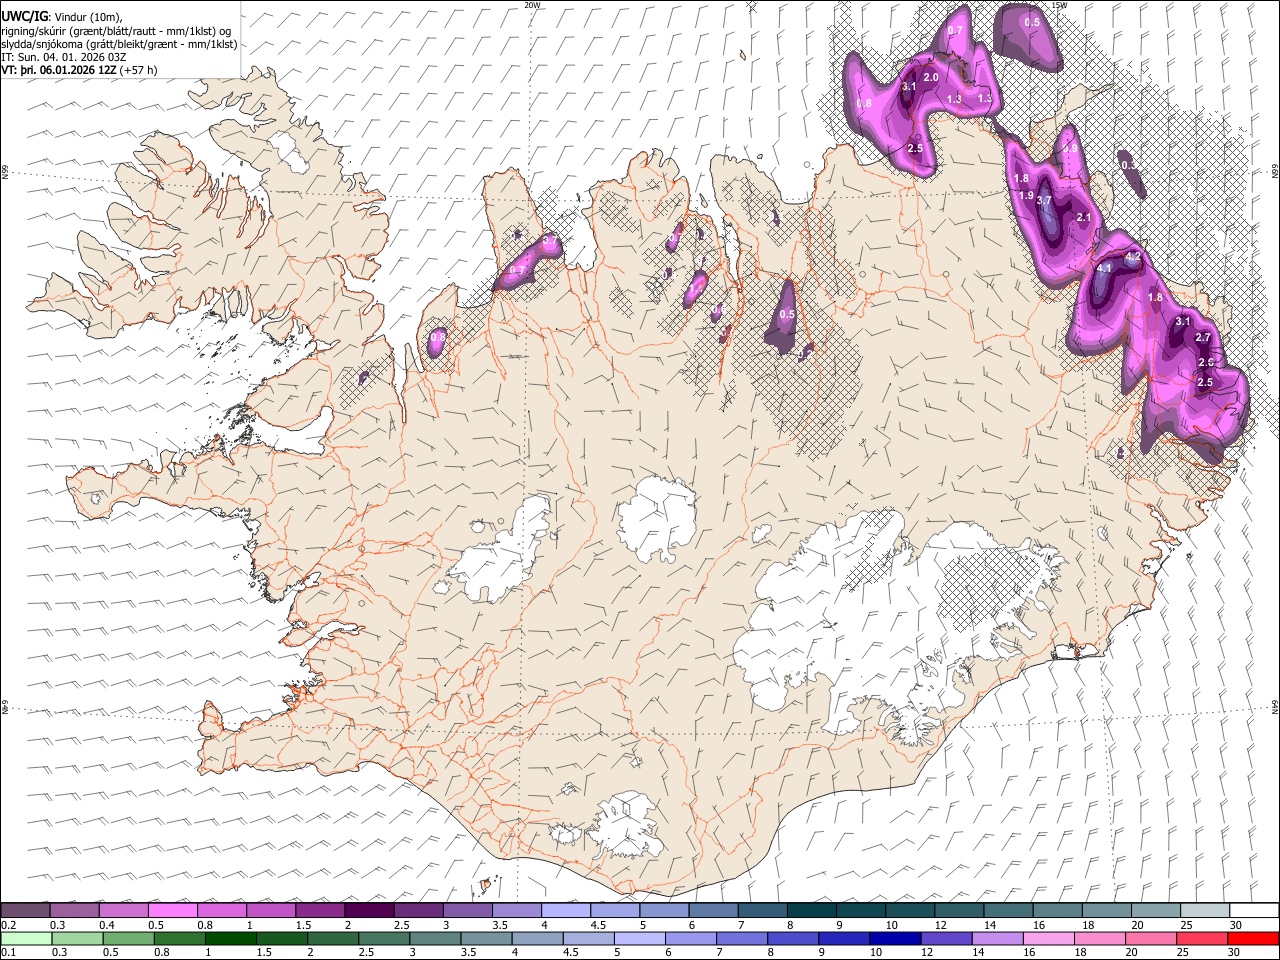Screen dimensions: 1280x960
Task: Pick the rain legend swatch between 3 and 3.5
Action: coord(435,938)
